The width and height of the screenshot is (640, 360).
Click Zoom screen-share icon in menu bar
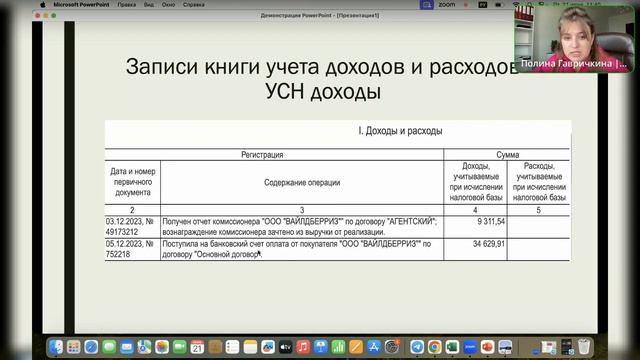(427, 5)
